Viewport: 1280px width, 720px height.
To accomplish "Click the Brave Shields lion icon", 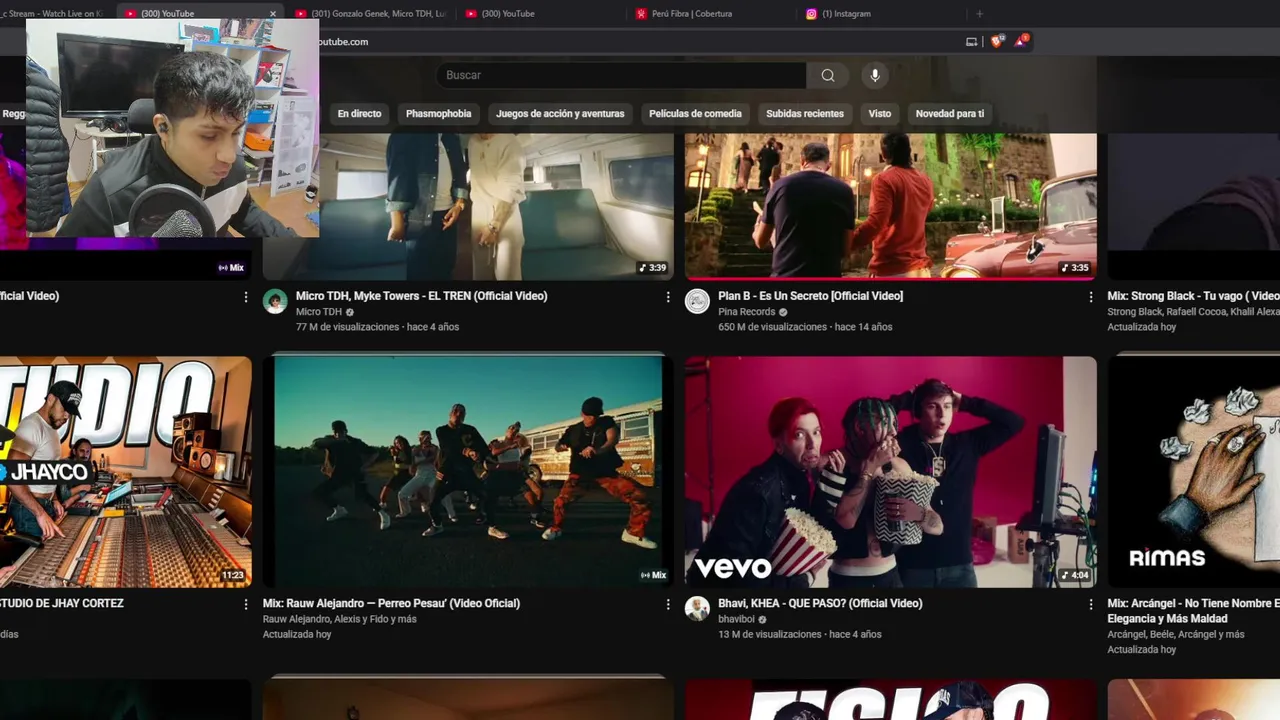I will [997, 41].
